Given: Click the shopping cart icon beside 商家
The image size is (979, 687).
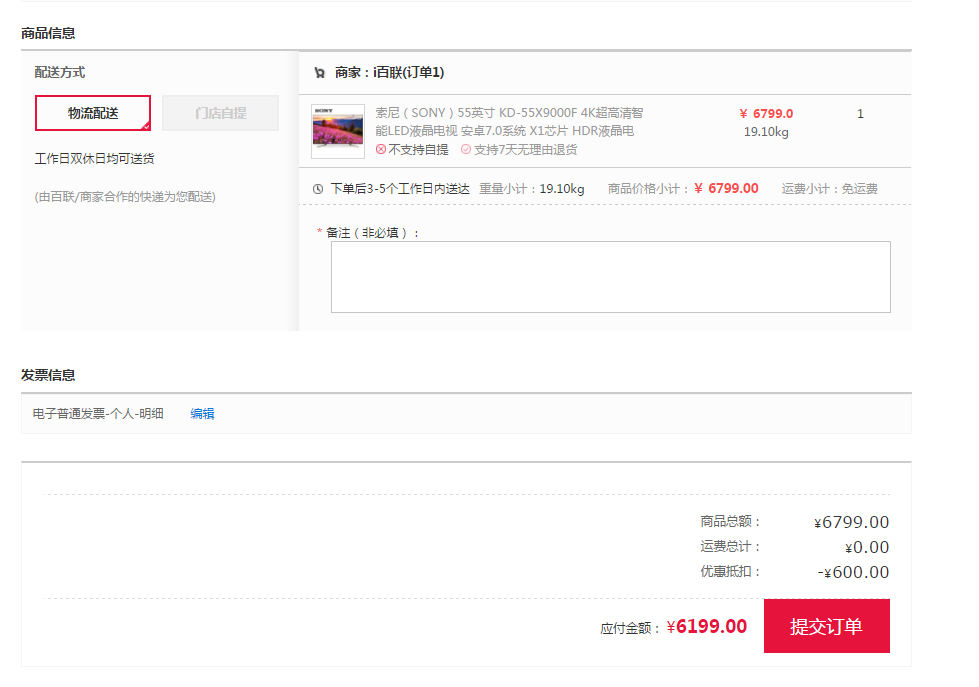Looking at the screenshot, I should click(319, 73).
